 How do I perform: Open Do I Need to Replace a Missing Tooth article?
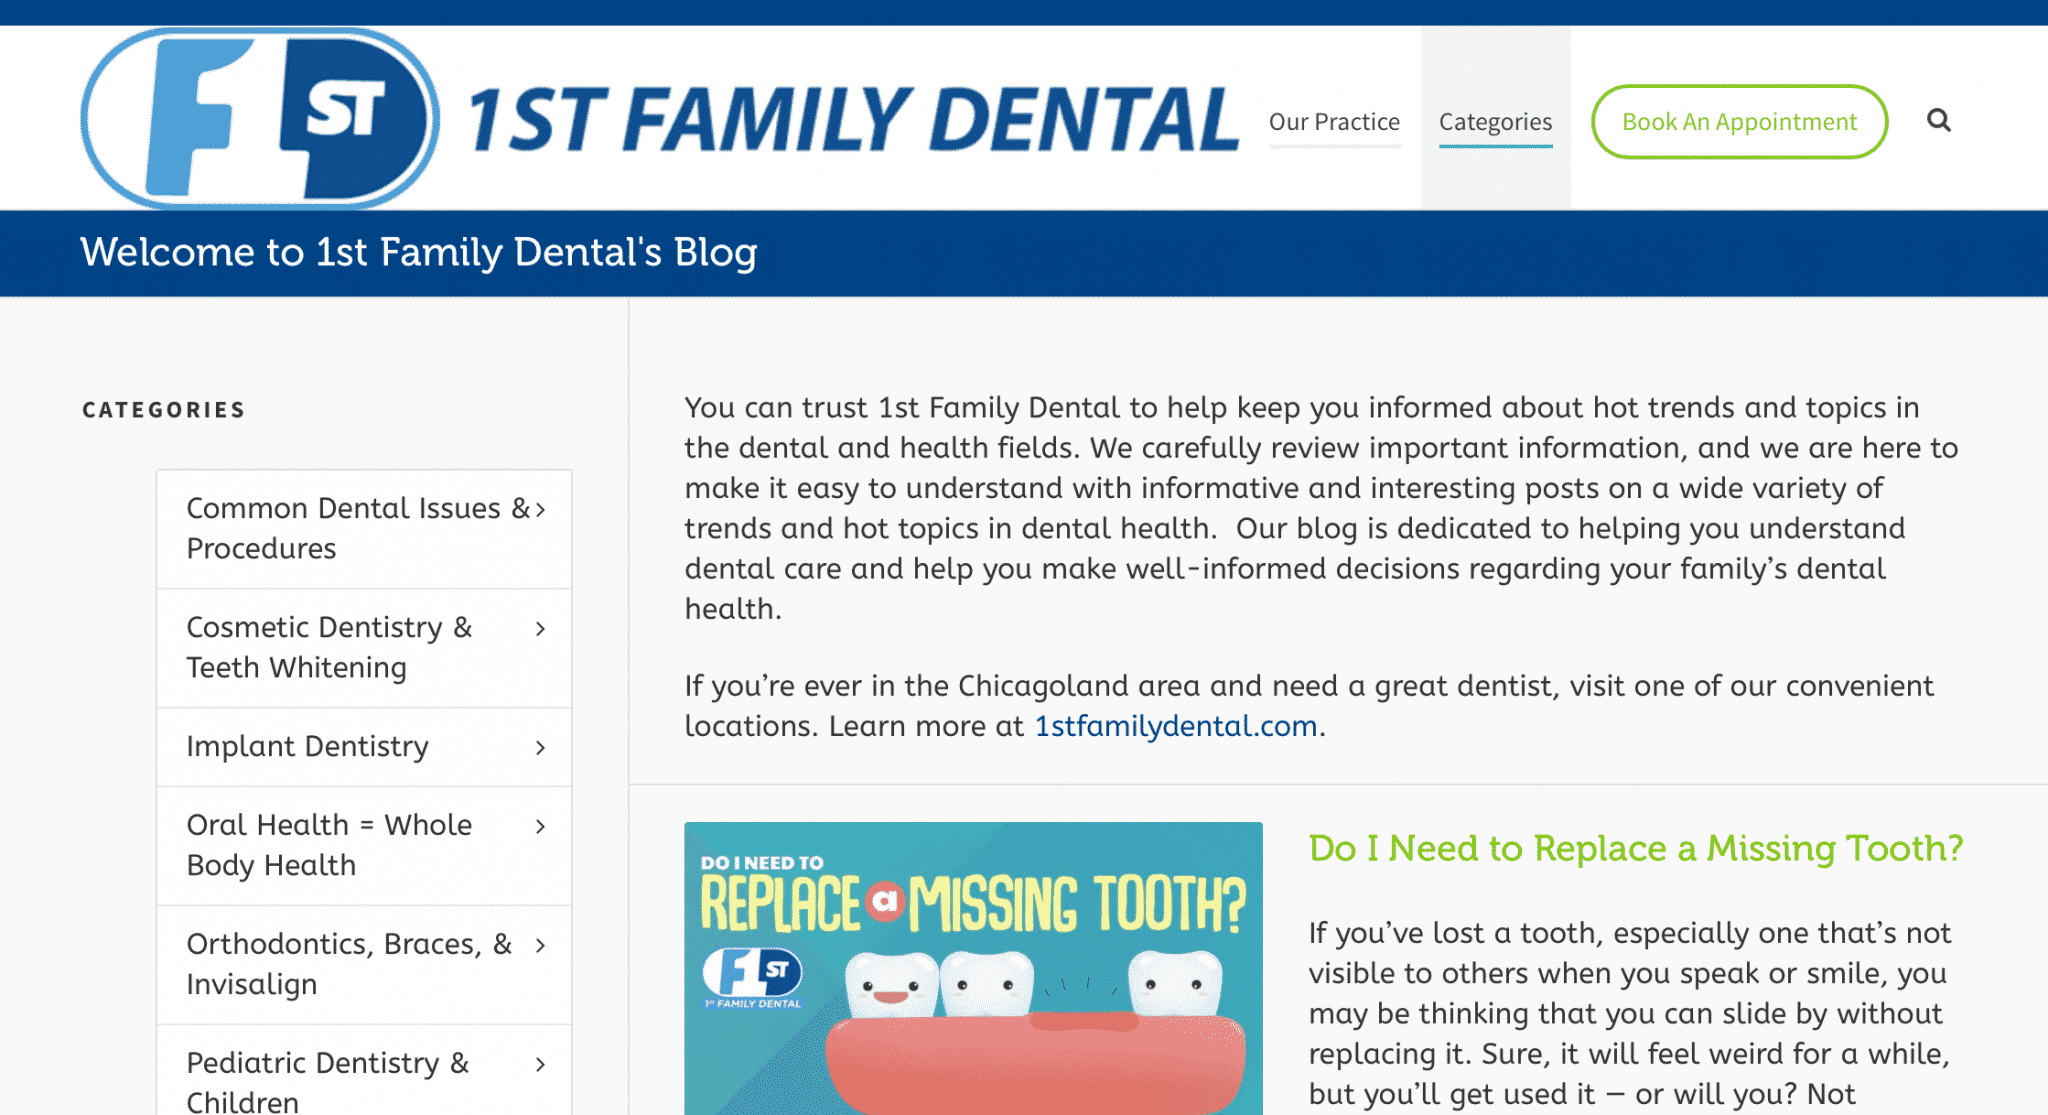pos(1635,848)
